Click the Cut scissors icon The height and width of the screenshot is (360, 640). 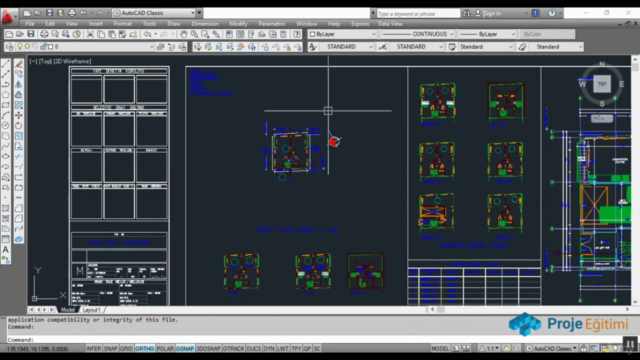click(90, 34)
